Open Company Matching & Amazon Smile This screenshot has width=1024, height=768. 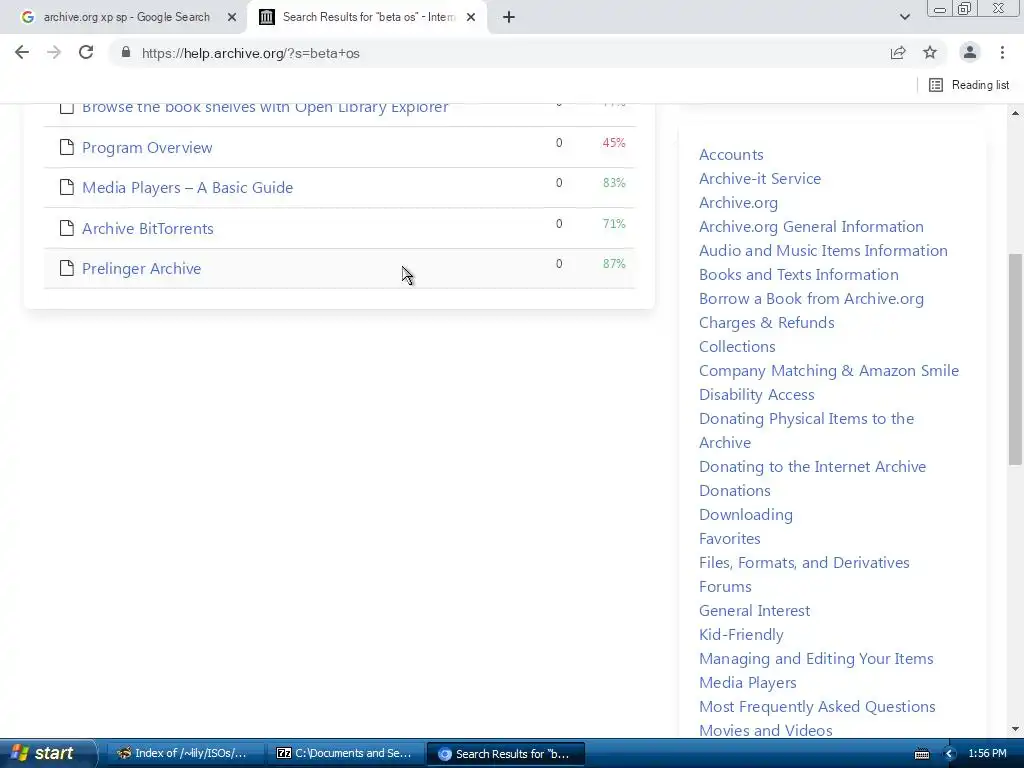[x=829, y=370]
